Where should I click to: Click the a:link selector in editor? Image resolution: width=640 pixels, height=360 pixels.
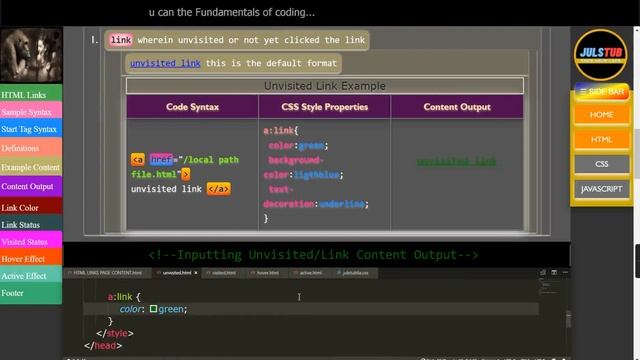(120, 297)
